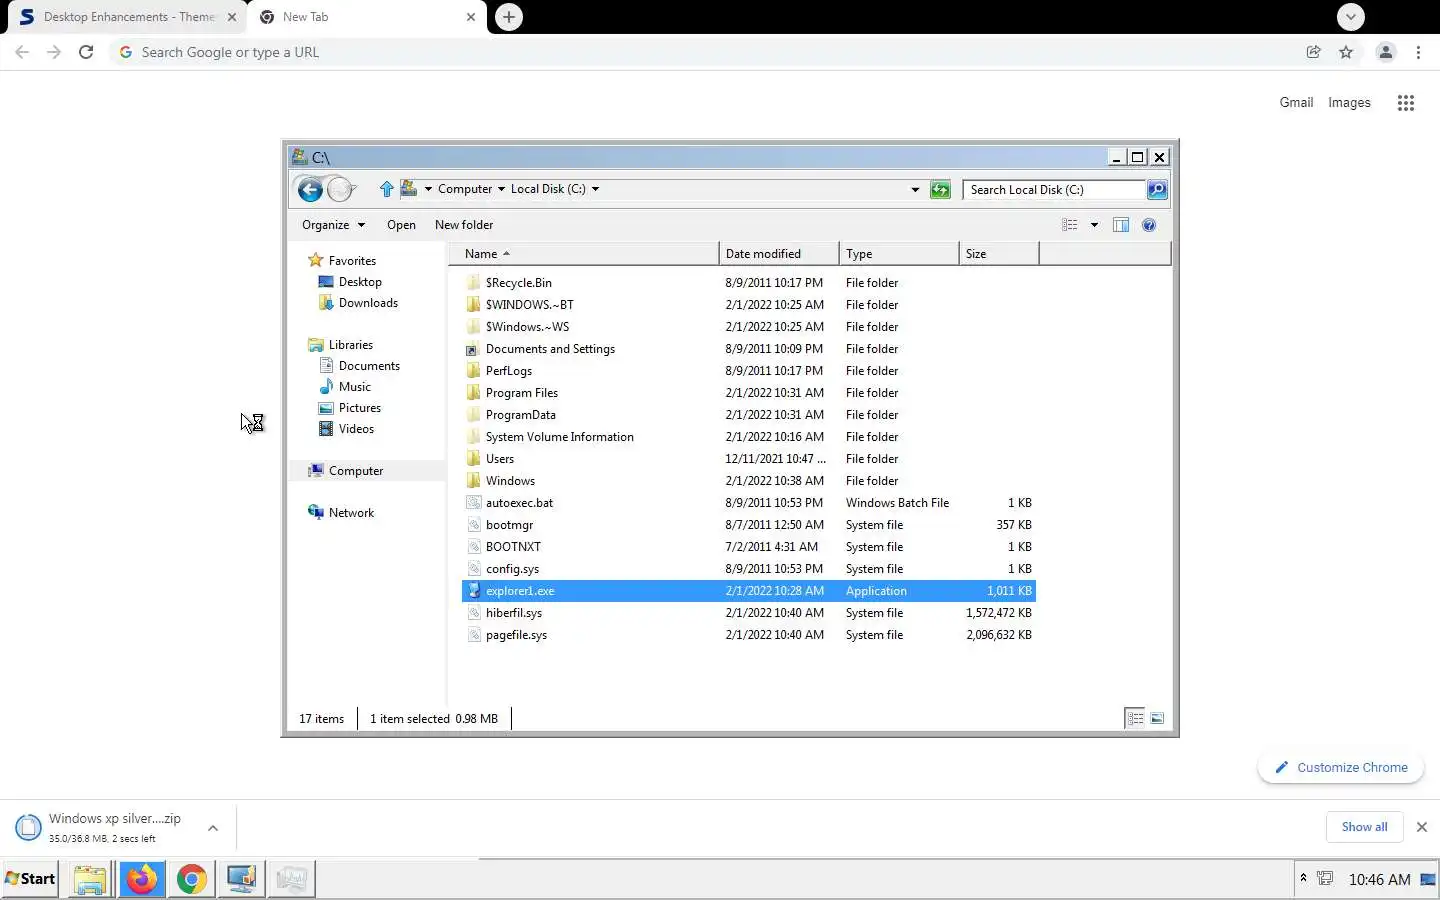Click the Music library icon
Image resolution: width=1440 pixels, height=900 pixels.
coord(326,387)
